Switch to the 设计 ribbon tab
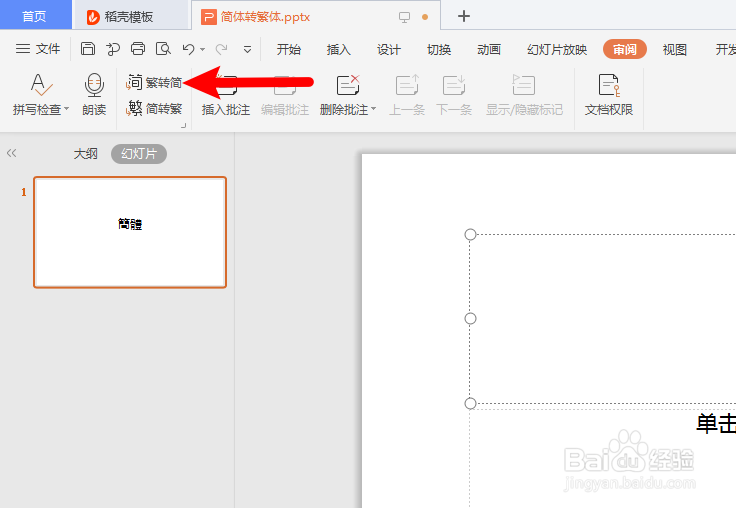The width and height of the screenshot is (736, 508). coord(389,49)
